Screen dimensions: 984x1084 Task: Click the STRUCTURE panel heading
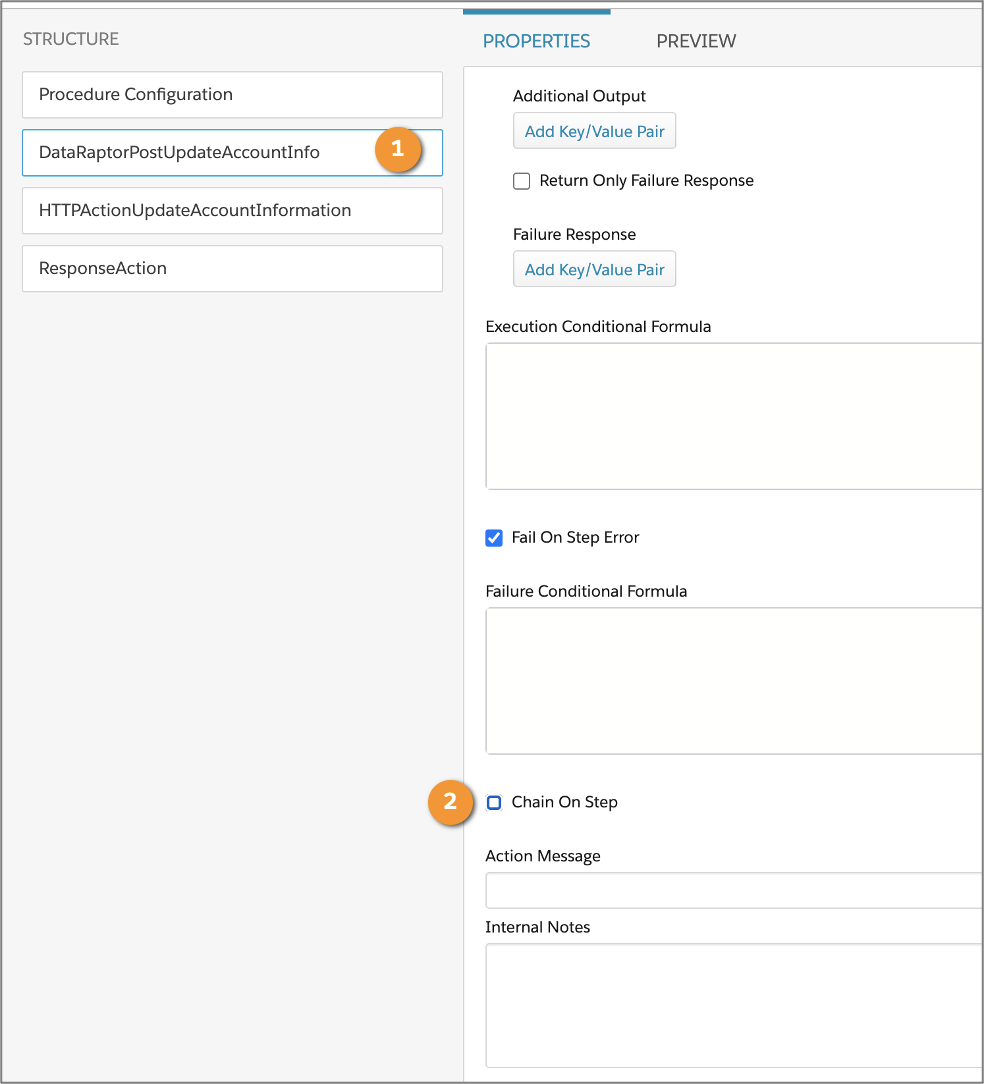pyautogui.click(x=71, y=39)
